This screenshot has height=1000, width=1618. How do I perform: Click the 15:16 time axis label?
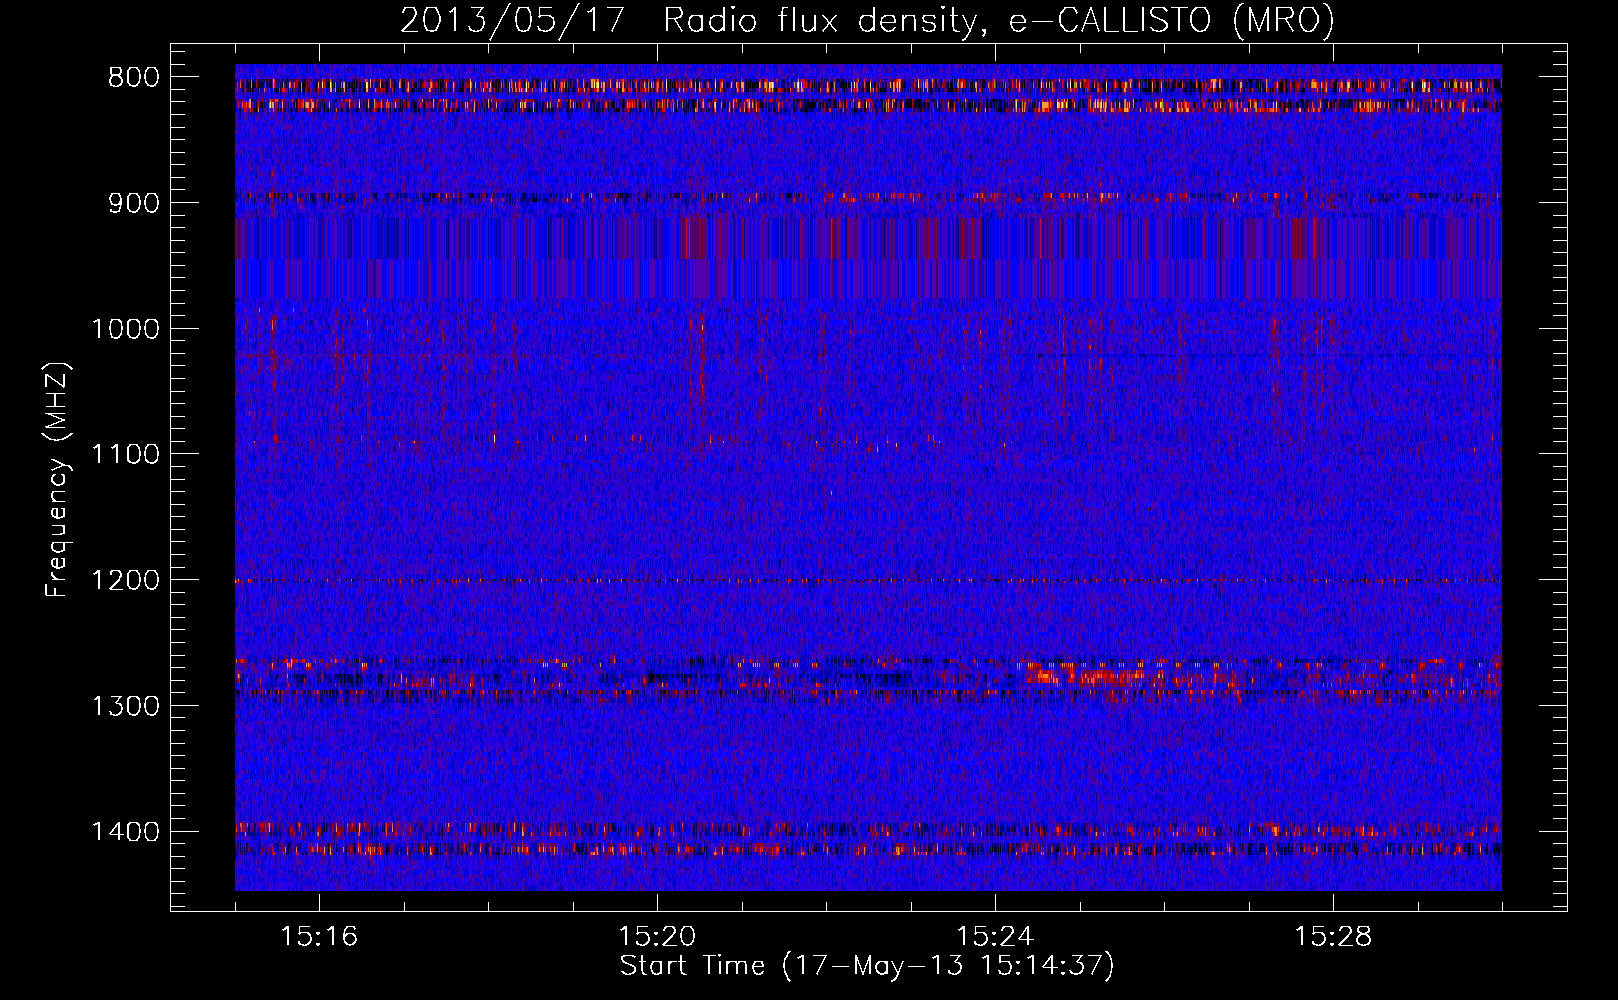click(319, 937)
